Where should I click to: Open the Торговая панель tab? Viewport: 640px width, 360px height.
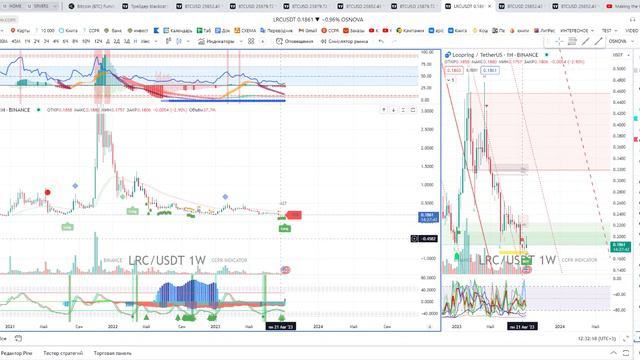[x=113, y=353]
